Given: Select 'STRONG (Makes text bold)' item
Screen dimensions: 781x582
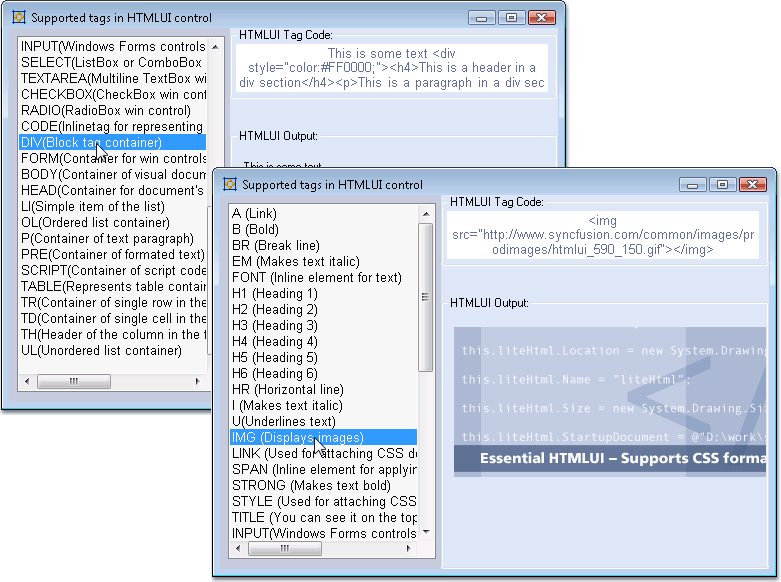Looking at the screenshot, I should [324, 485].
